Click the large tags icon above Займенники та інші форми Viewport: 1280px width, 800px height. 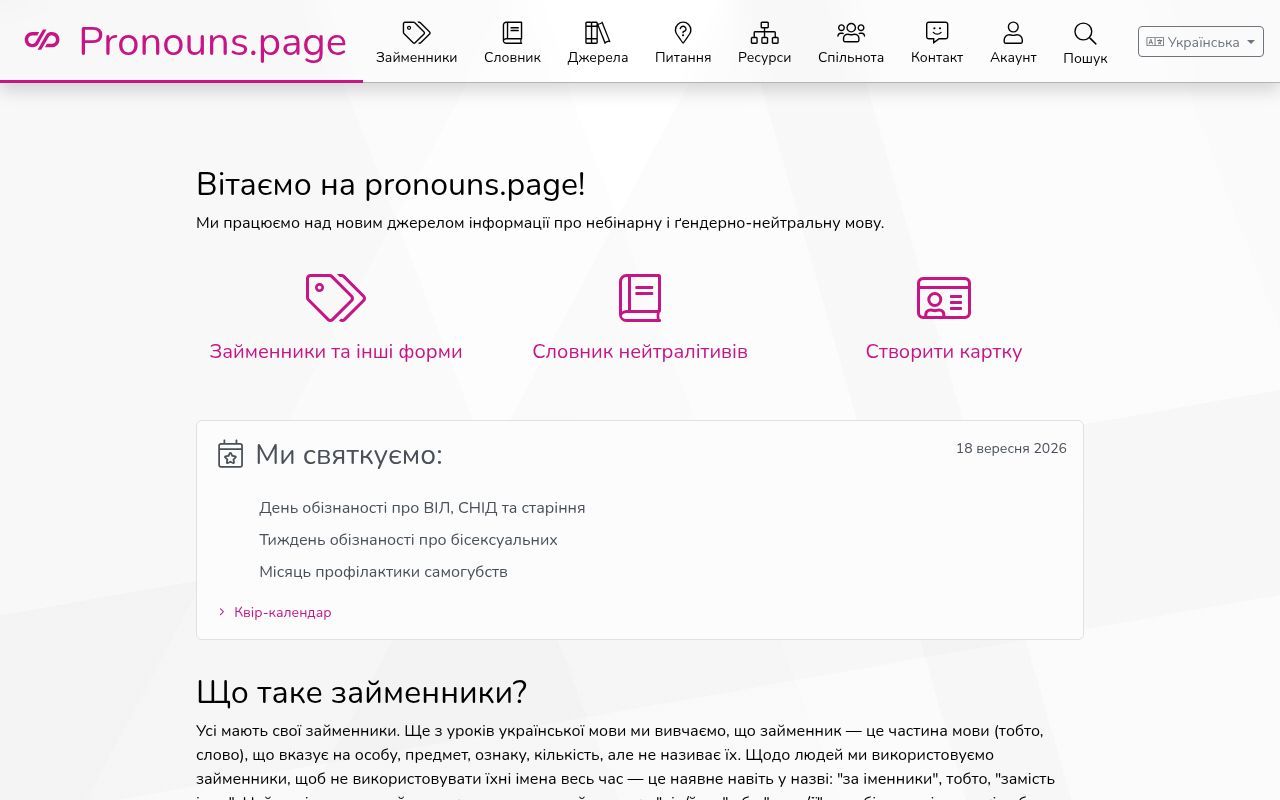pos(336,298)
